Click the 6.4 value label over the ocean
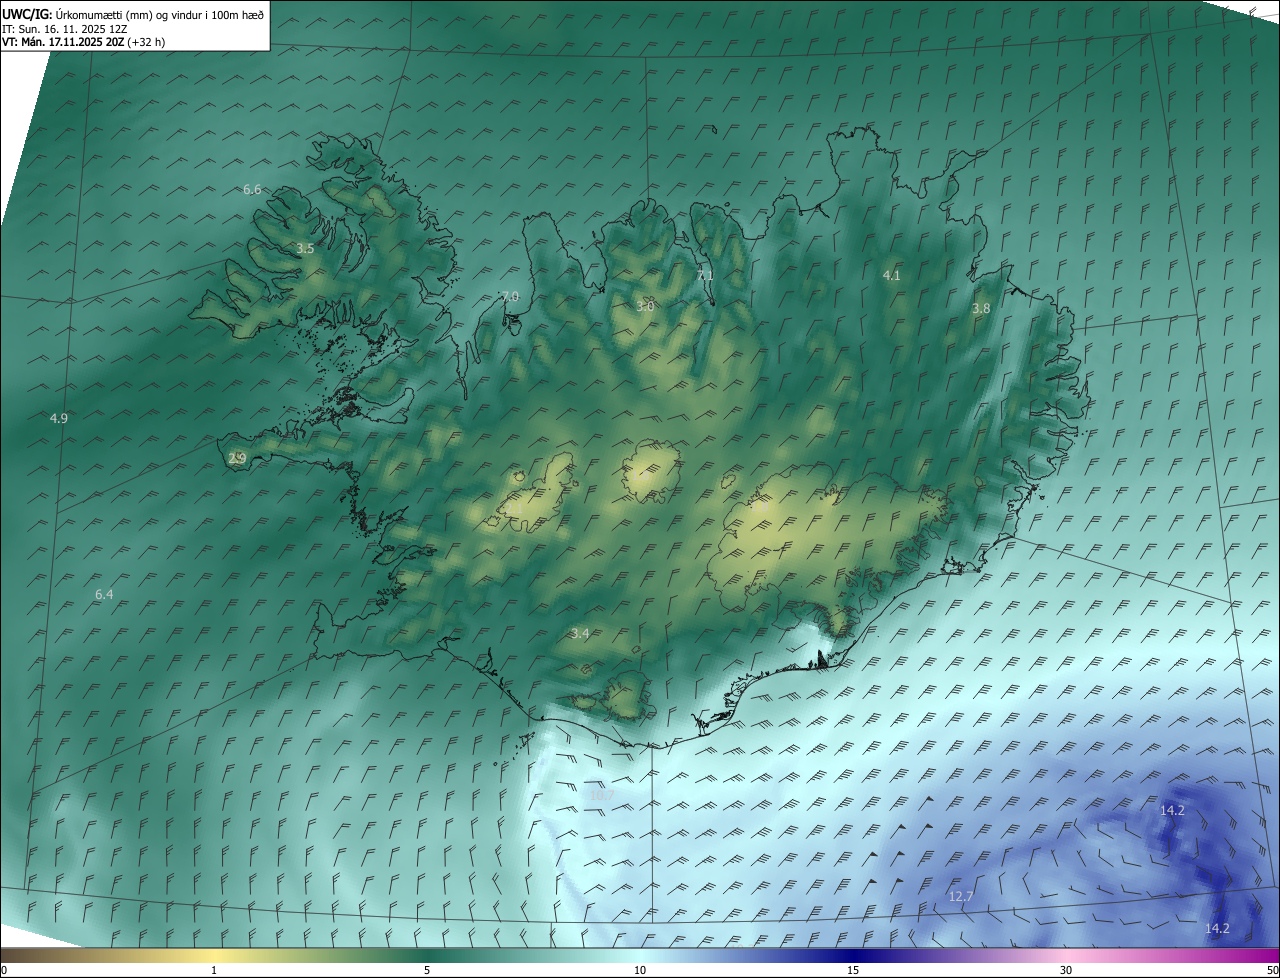This screenshot has height=978, width=1280. click(104, 594)
